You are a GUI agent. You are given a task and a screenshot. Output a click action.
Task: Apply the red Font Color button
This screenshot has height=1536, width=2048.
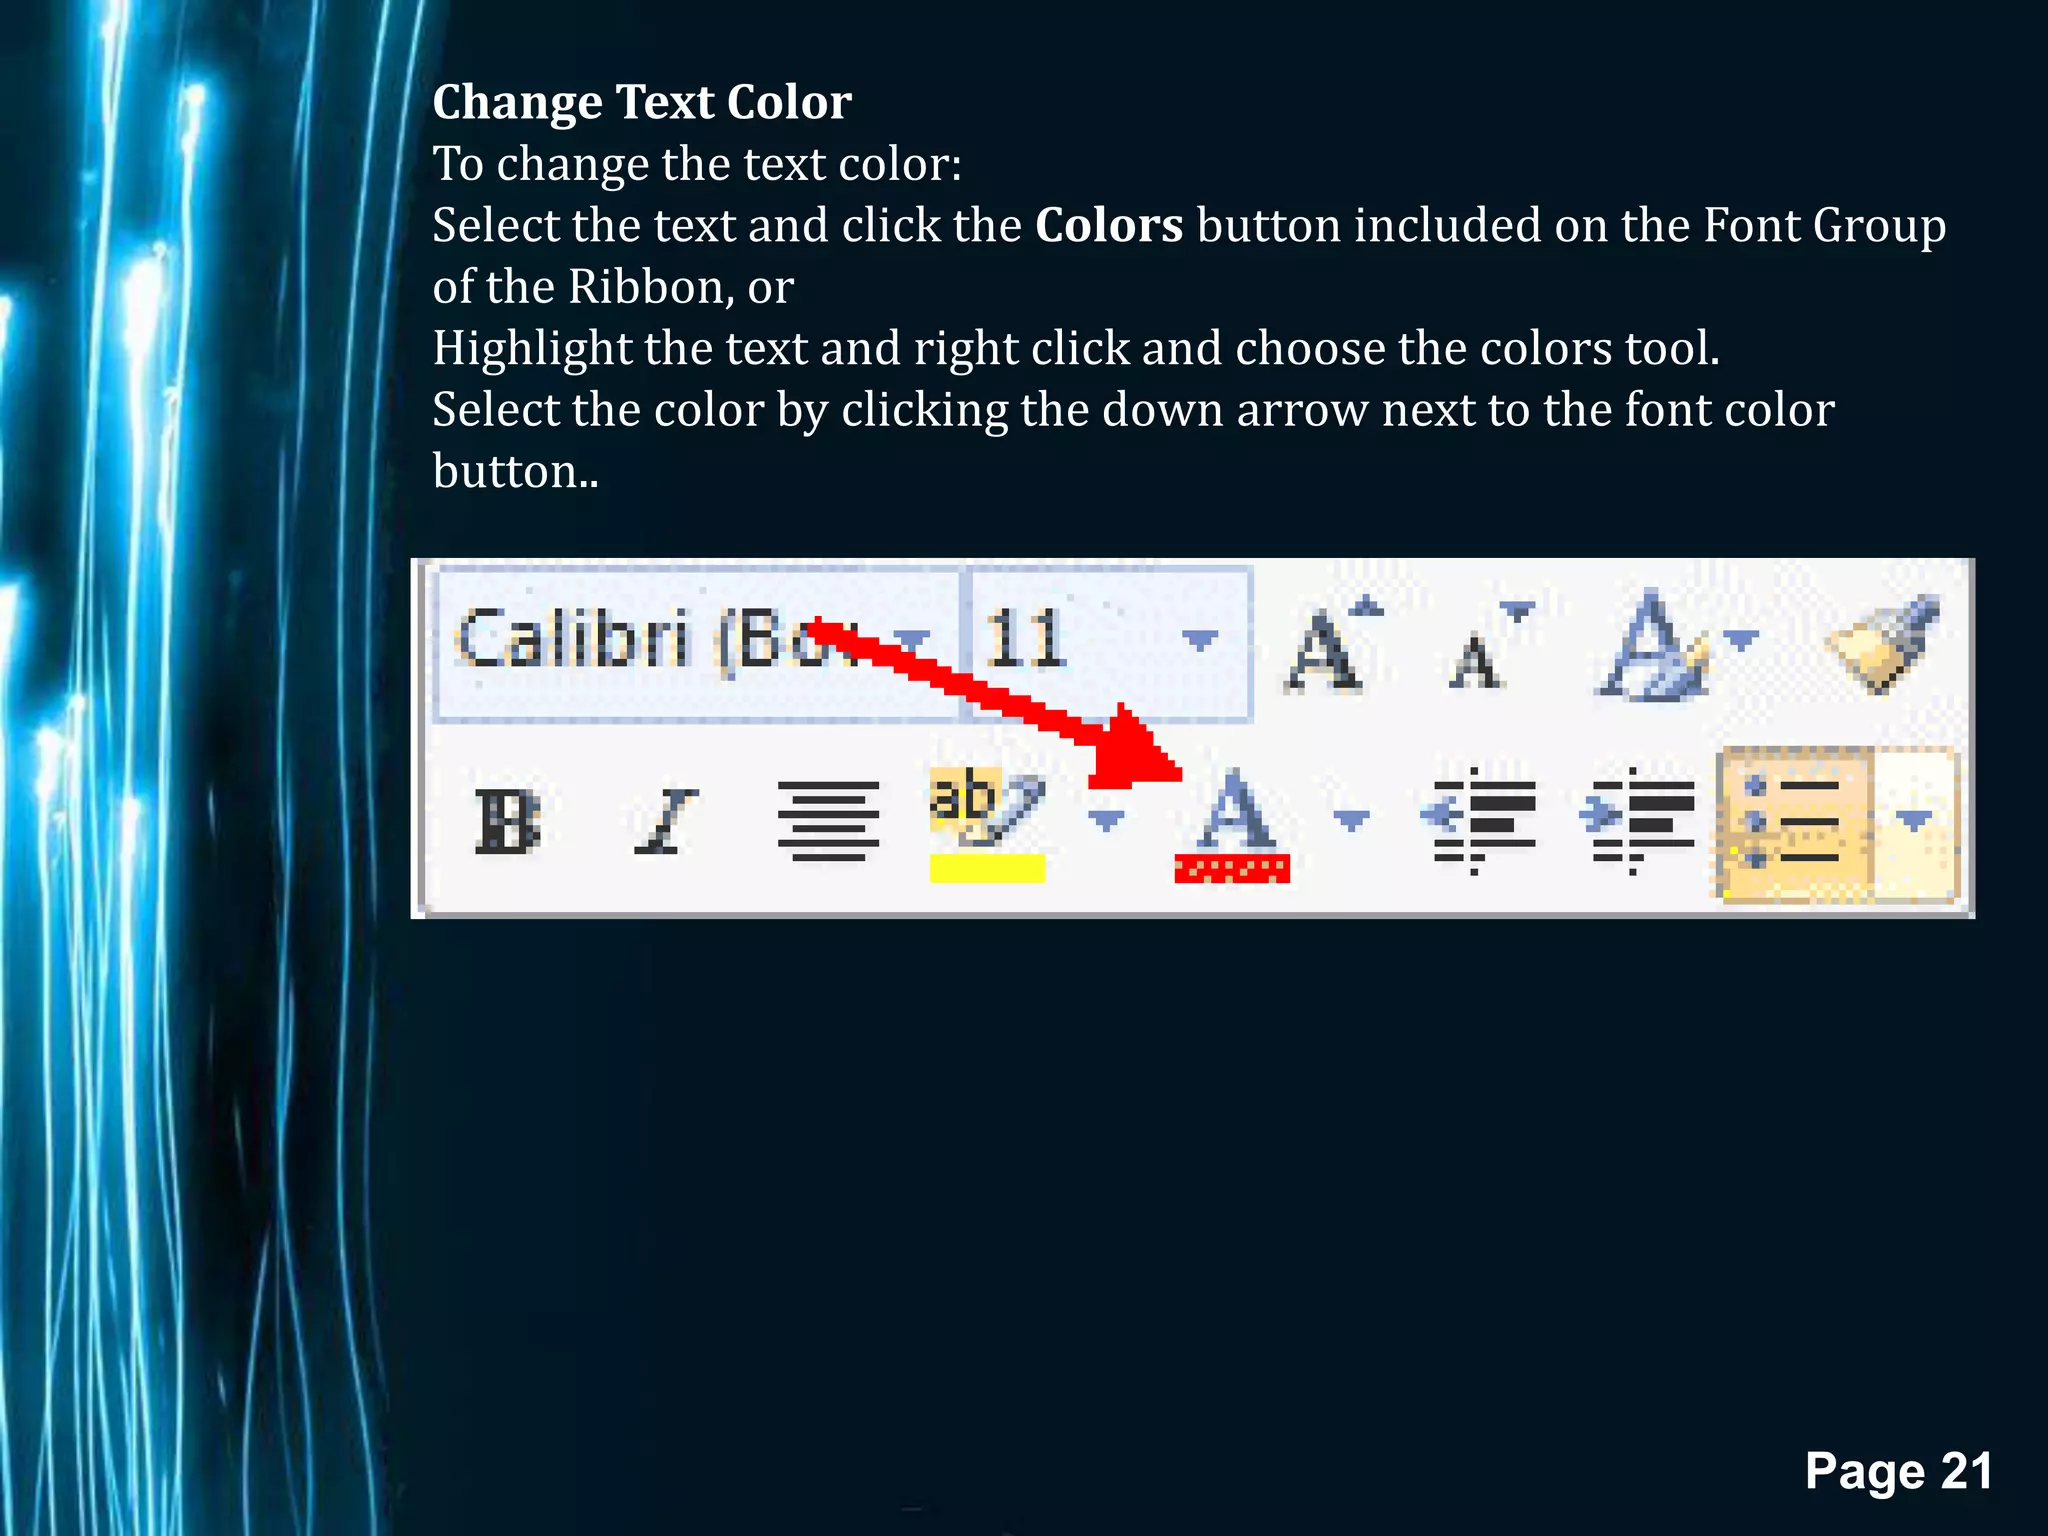point(1233,825)
